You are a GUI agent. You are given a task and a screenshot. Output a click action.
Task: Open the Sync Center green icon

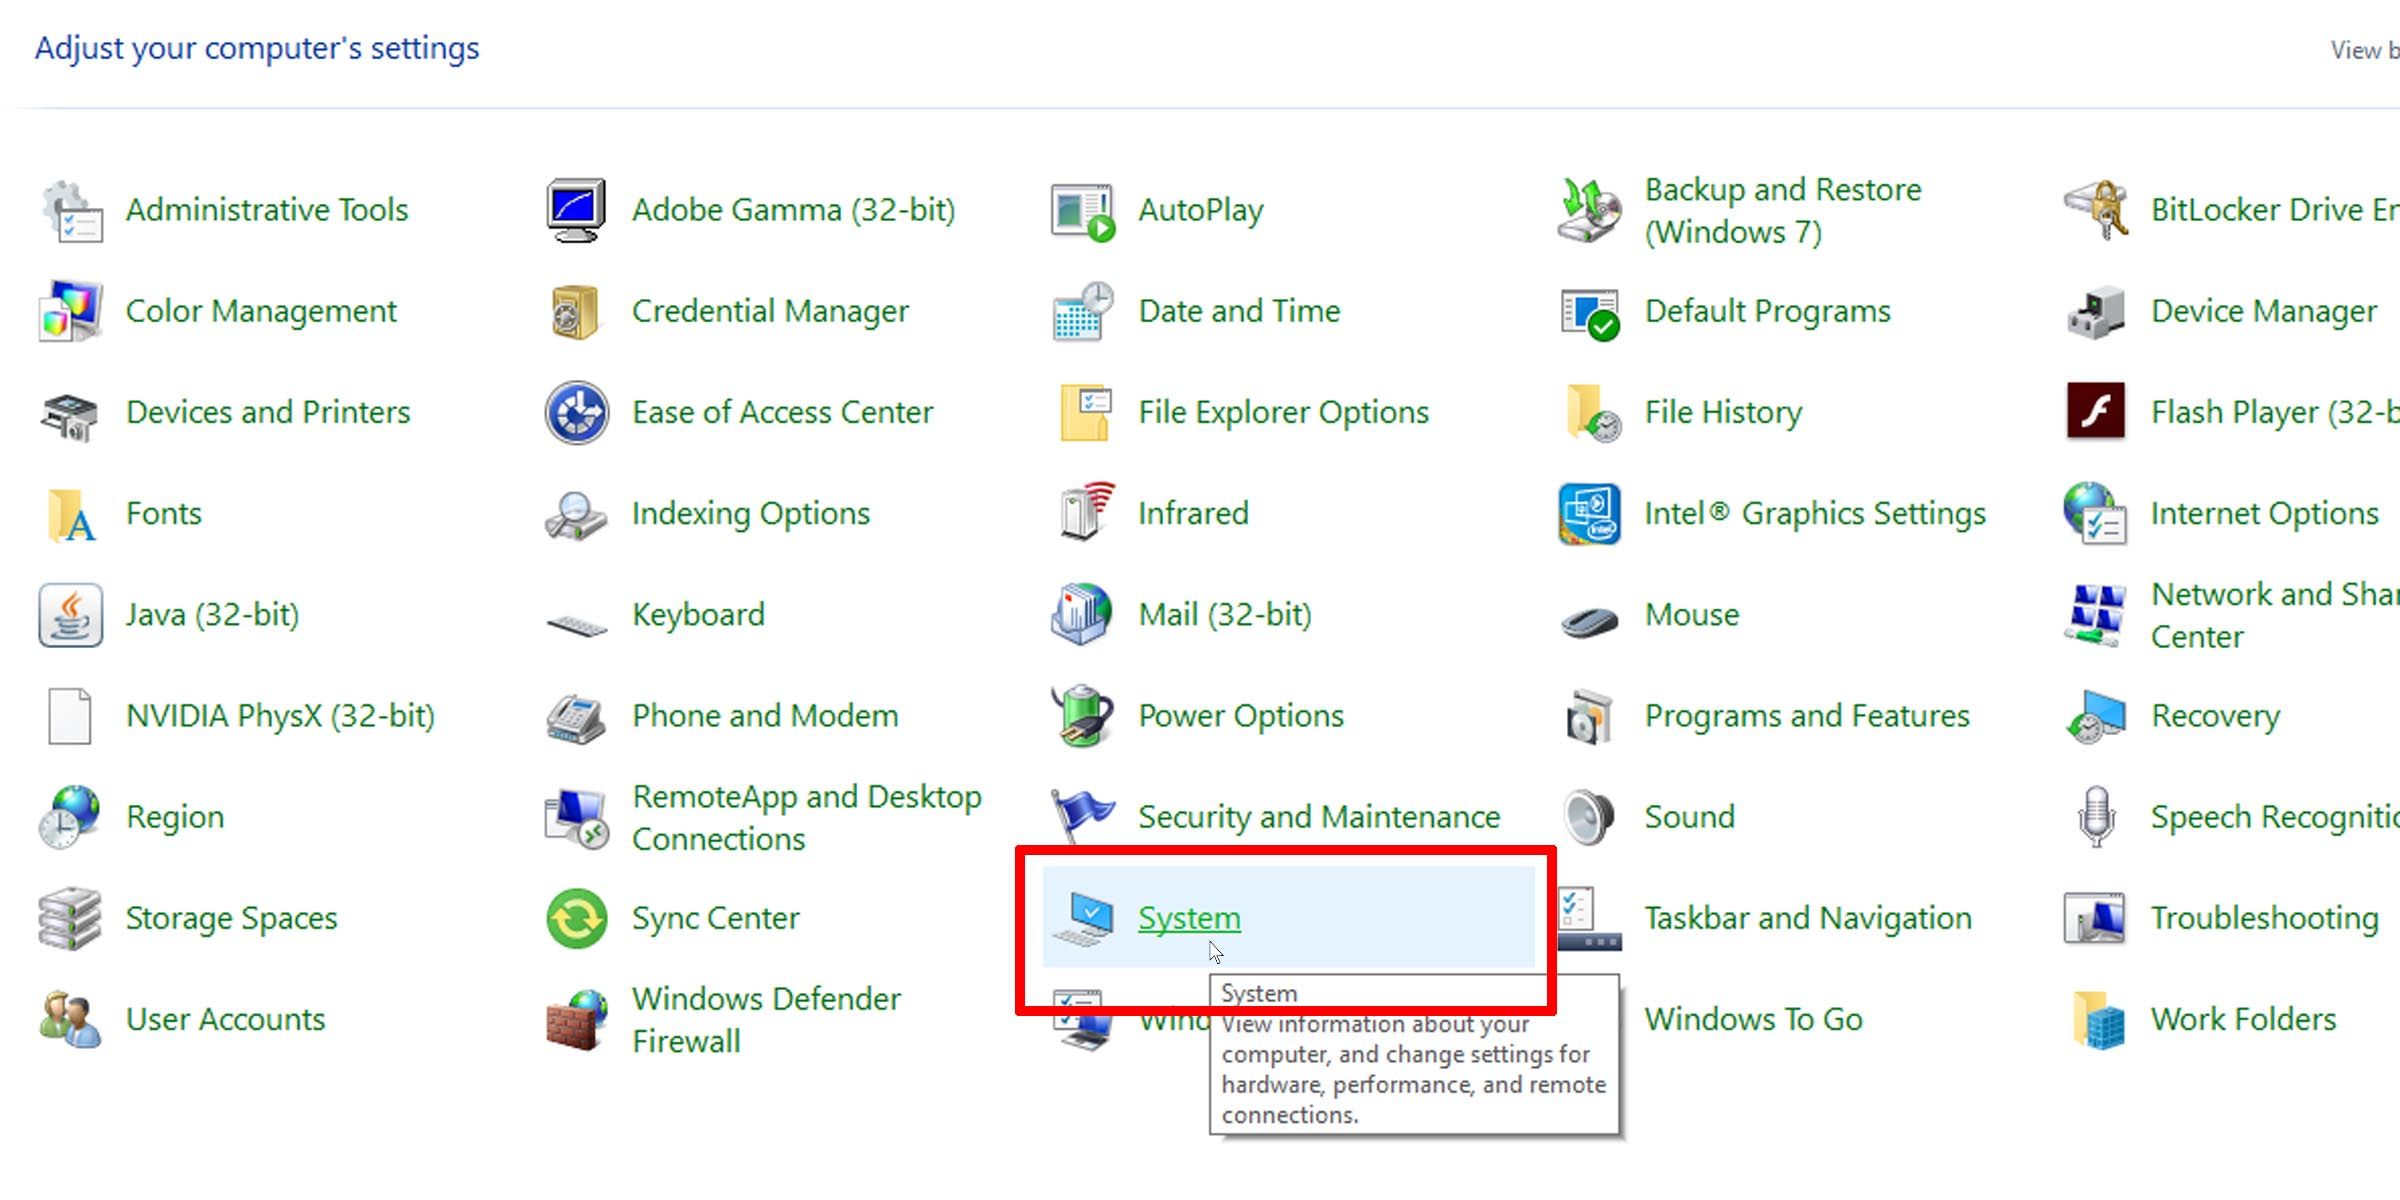tap(576, 918)
